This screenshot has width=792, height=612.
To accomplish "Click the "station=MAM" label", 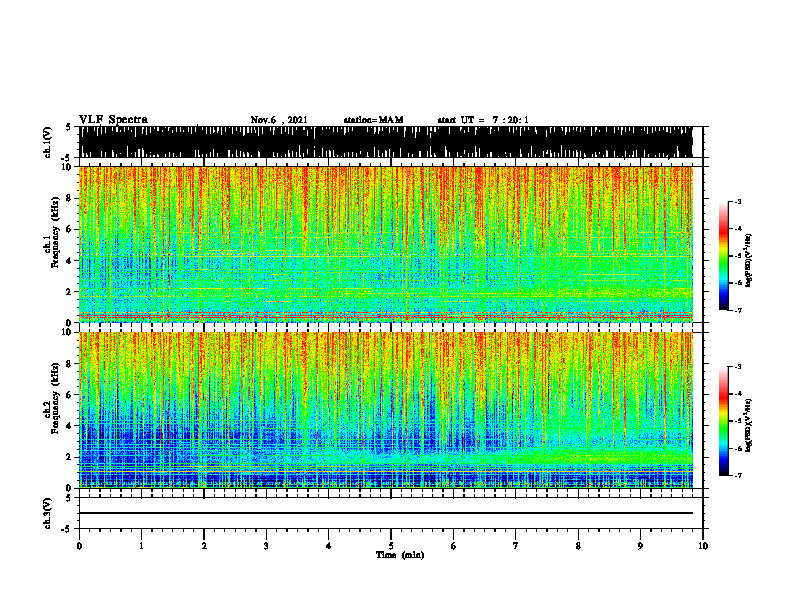I will pos(374,120).
